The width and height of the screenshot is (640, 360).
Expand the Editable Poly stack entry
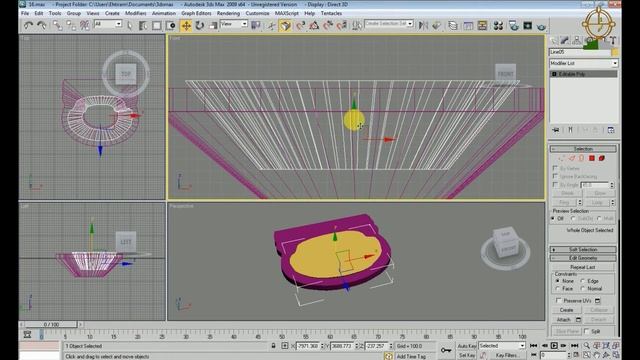click(554, 74)
